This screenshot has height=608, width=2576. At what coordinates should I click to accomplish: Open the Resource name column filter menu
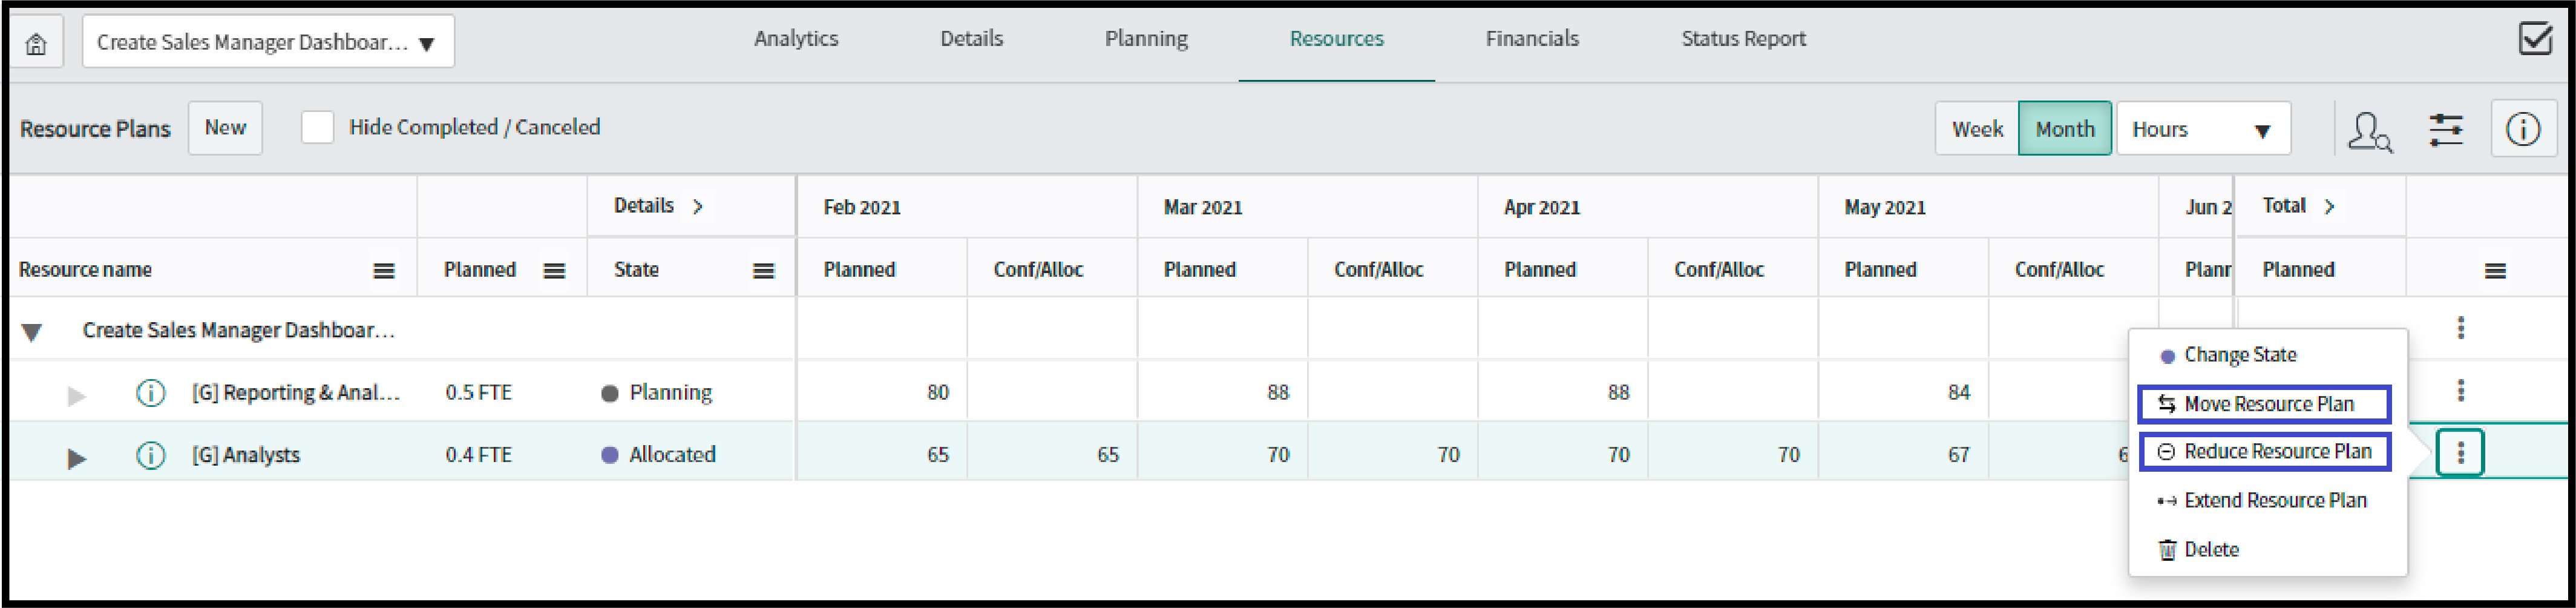pos(384,269)
